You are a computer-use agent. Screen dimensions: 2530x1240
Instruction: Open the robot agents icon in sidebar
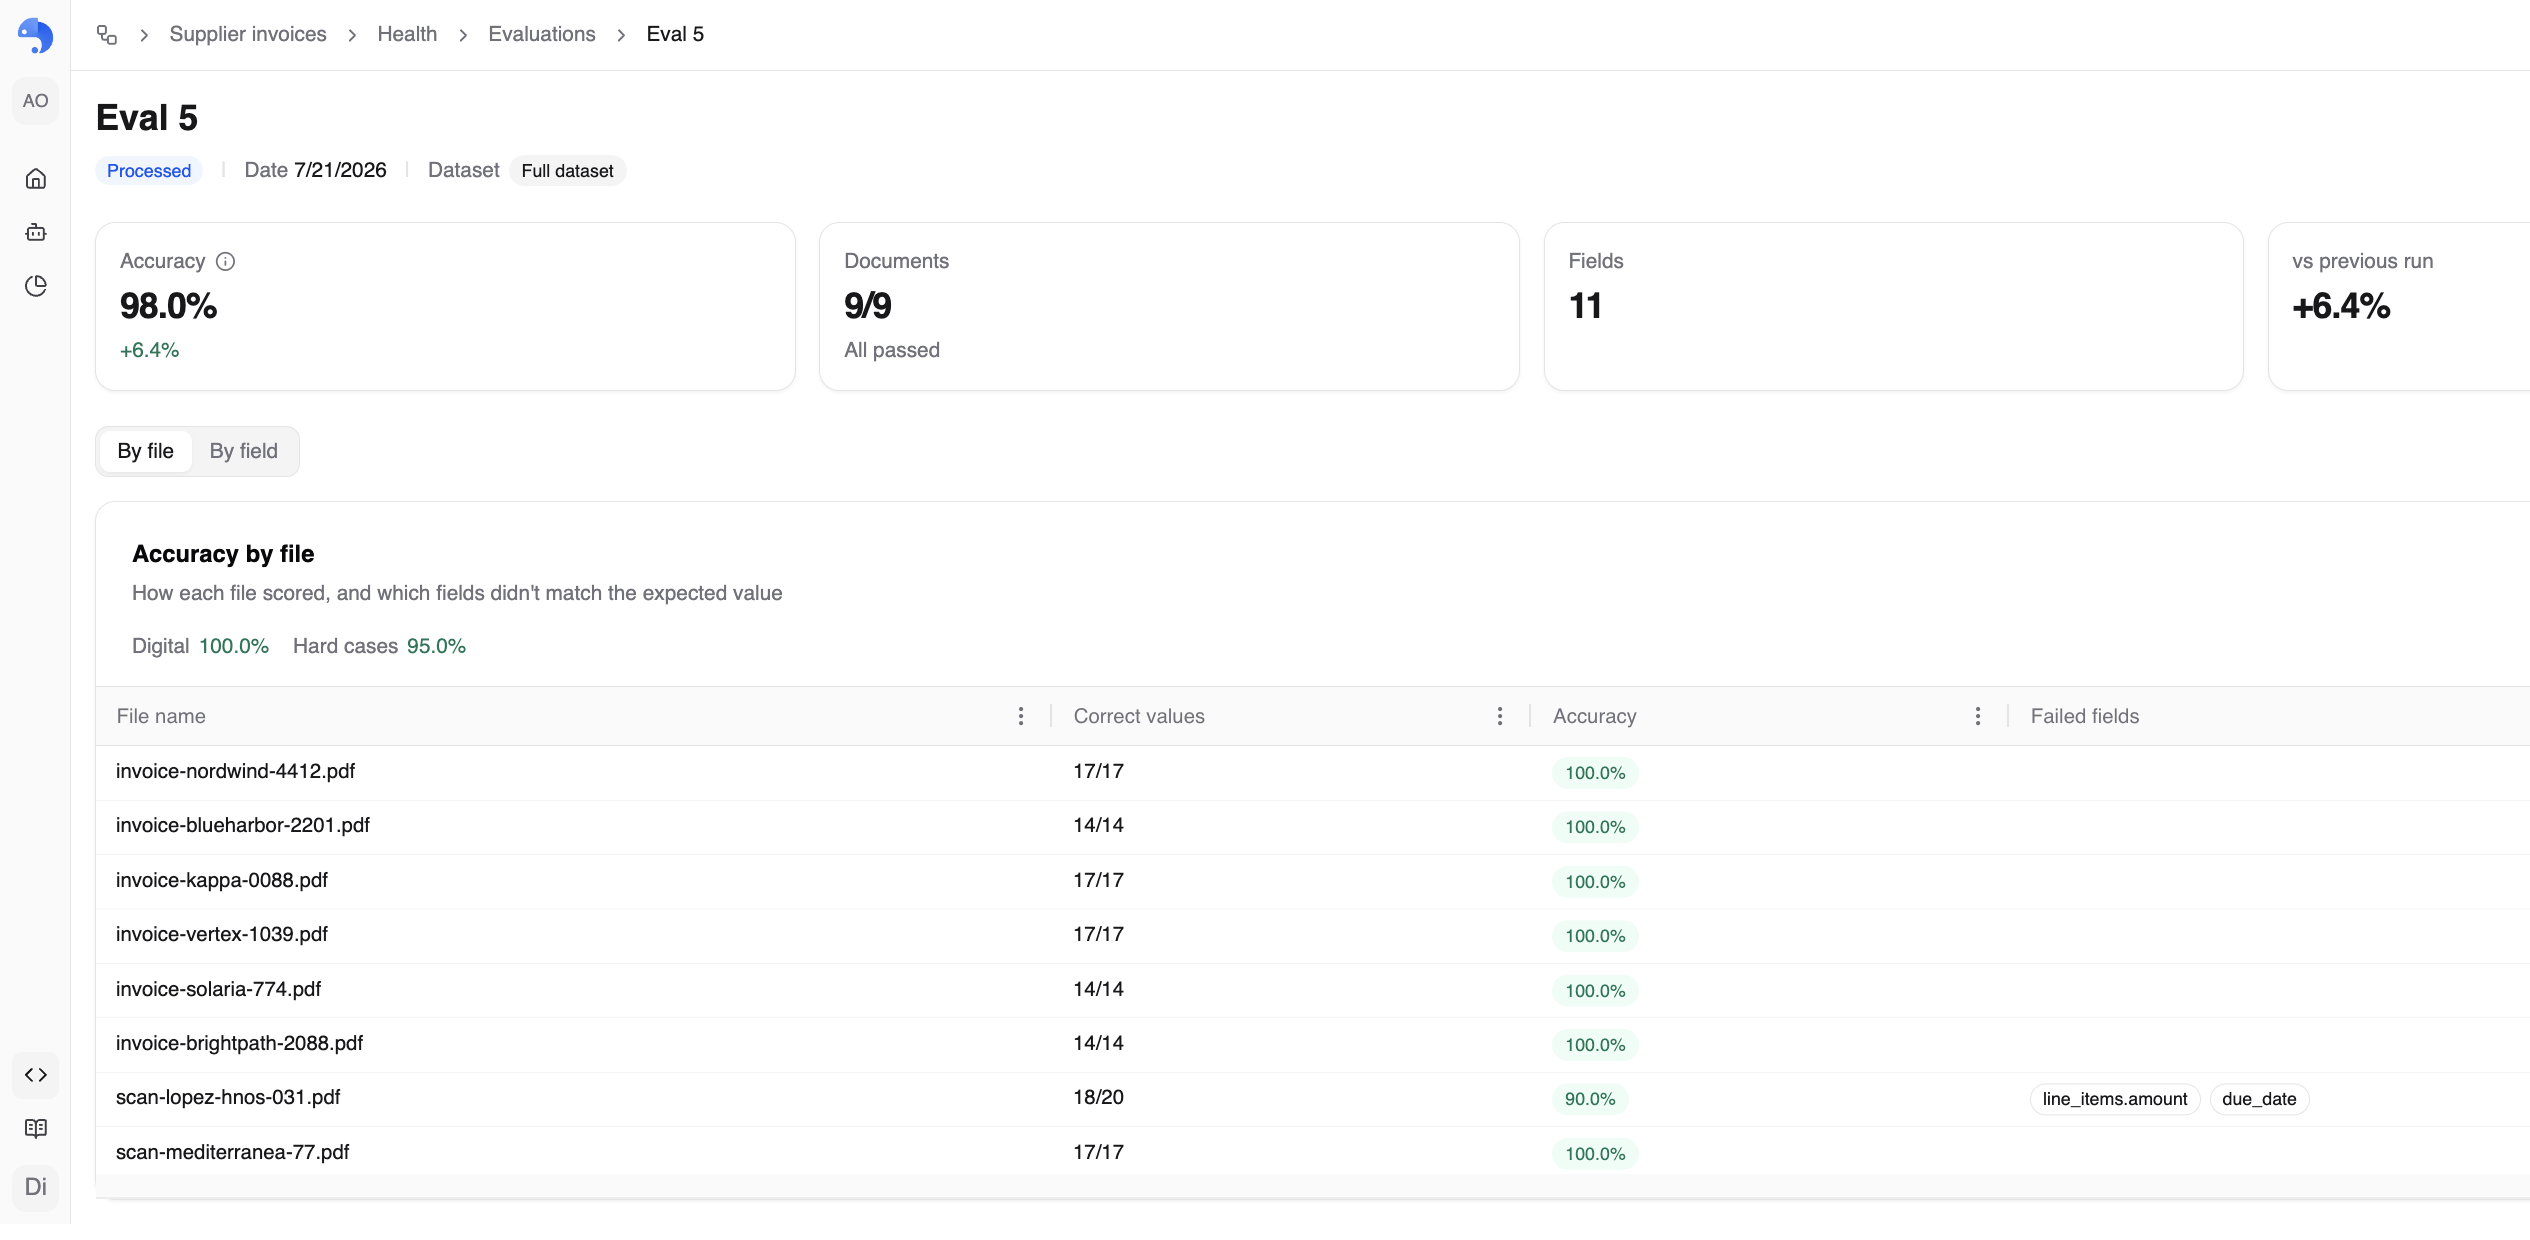36,232
